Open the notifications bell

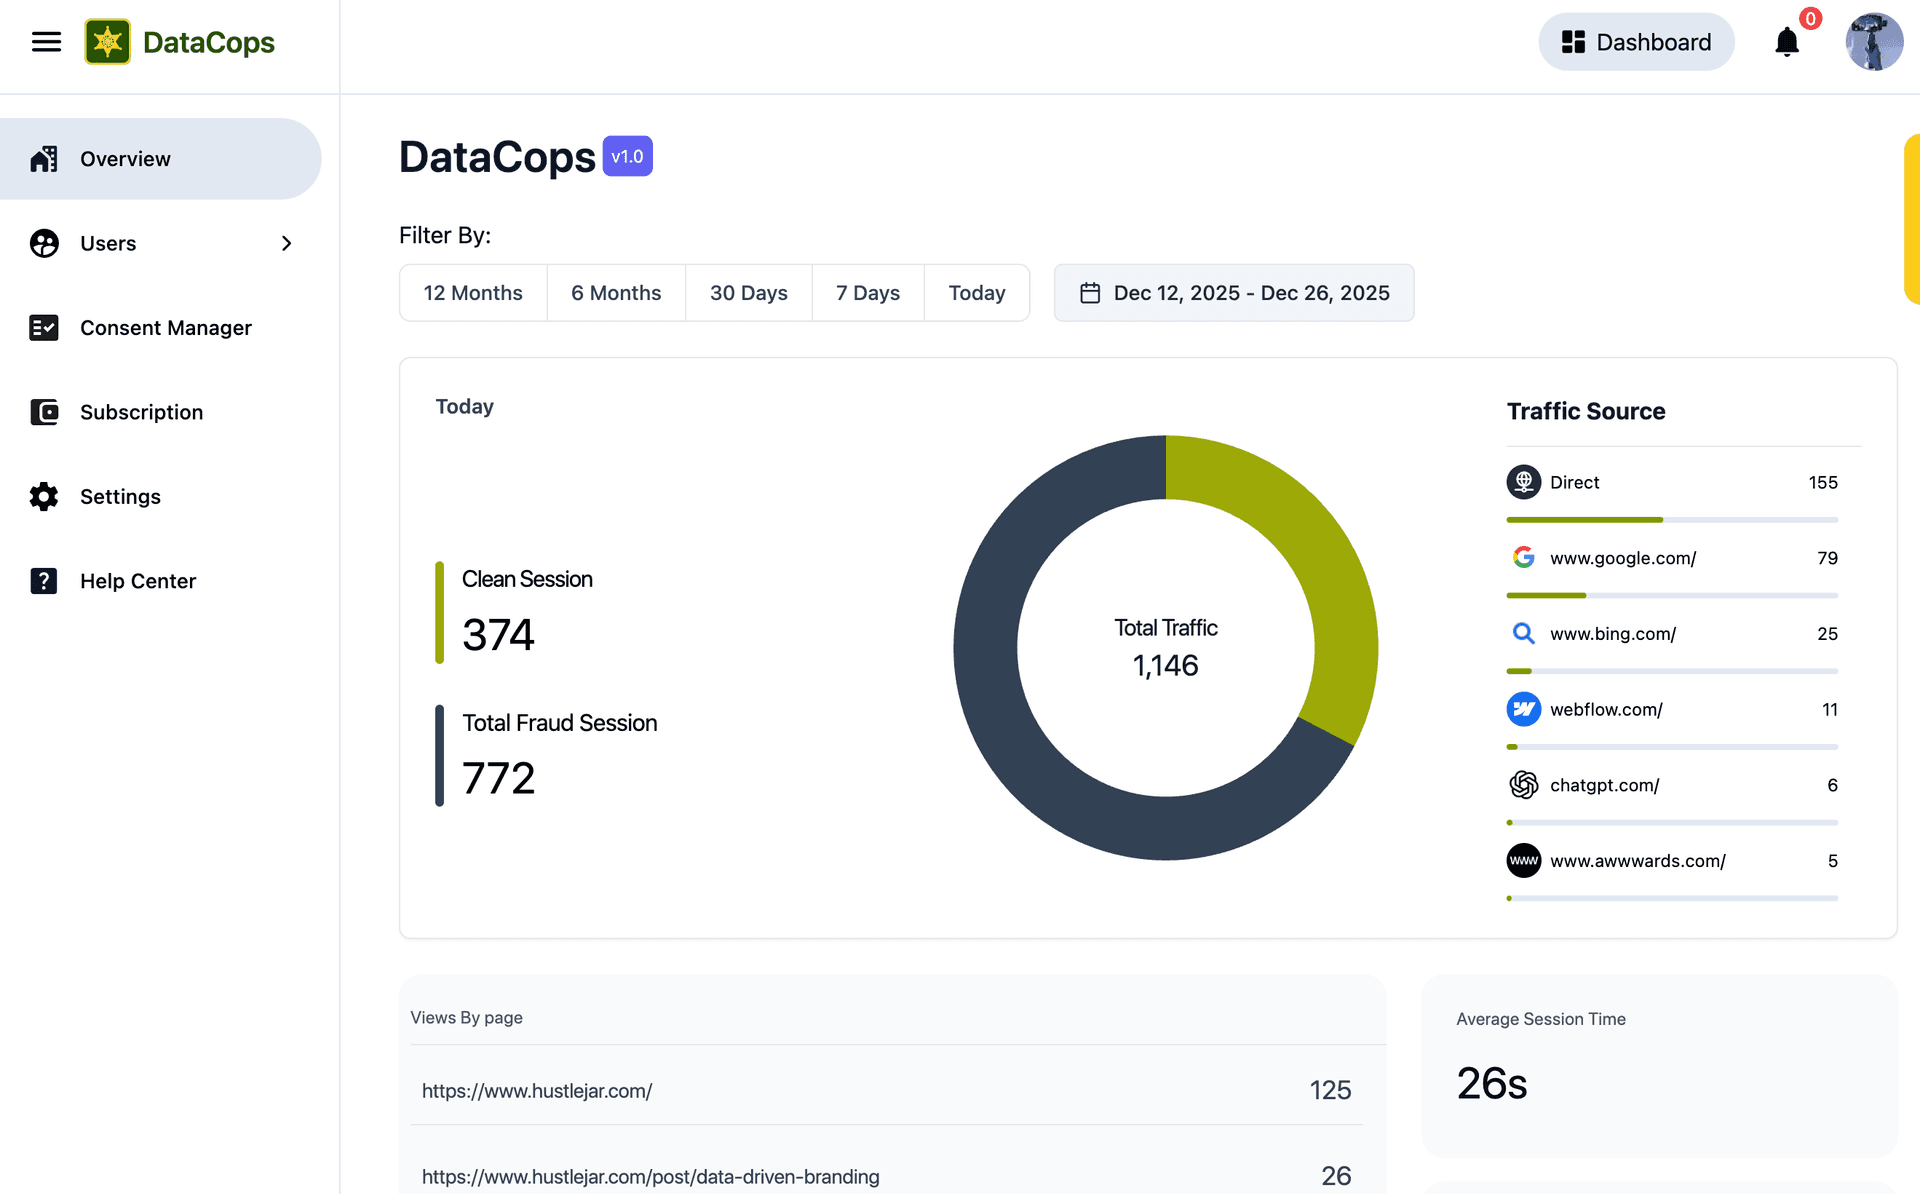pos(1786,42)
